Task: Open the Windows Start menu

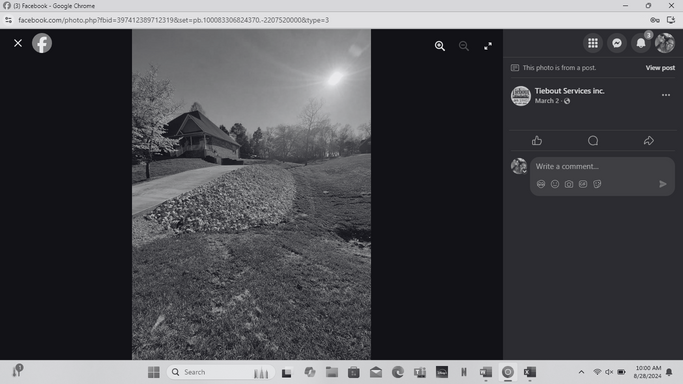Action: [153, 372]
